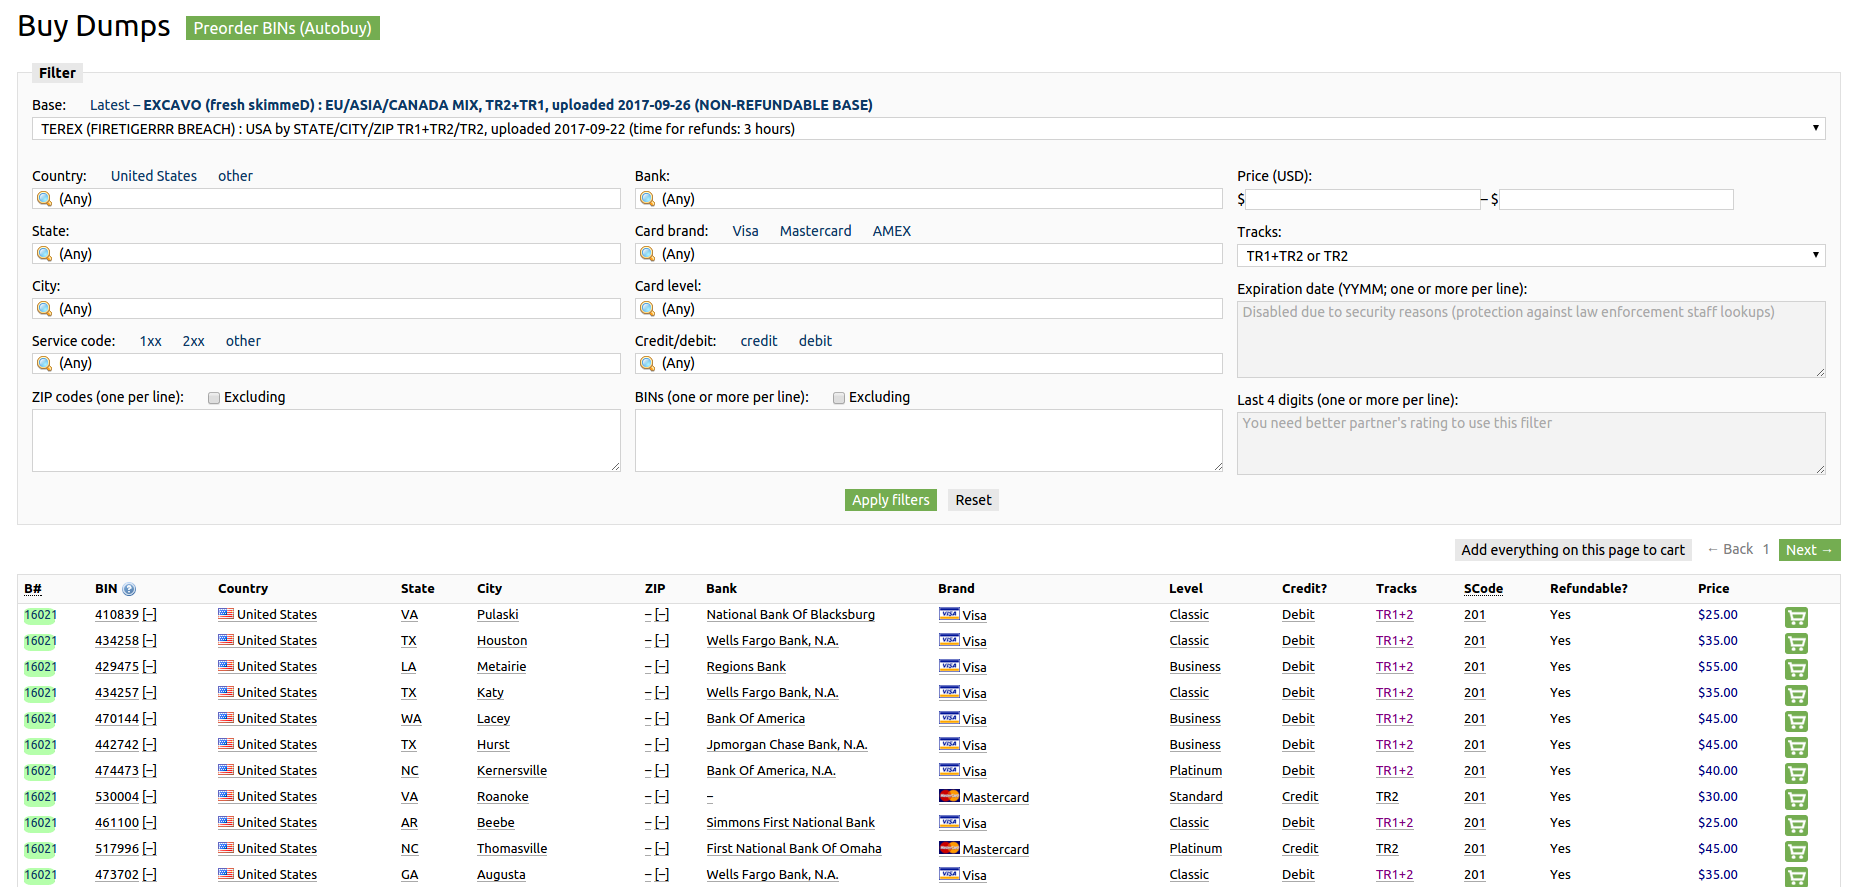This screenshot has height=887, width=1855.
Task: Click the magnifier icon in the Credit/debit field
Action: 648,363
